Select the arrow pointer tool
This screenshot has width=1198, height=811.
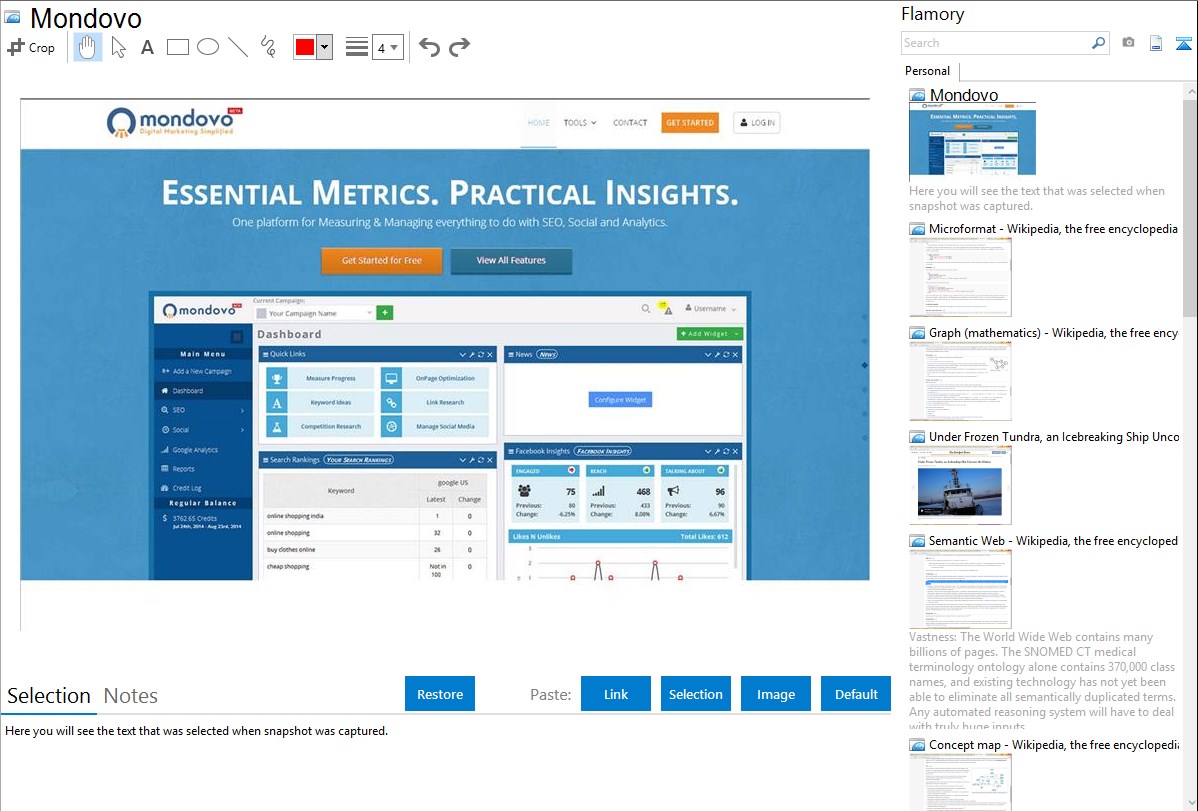(x=118, y=47)
